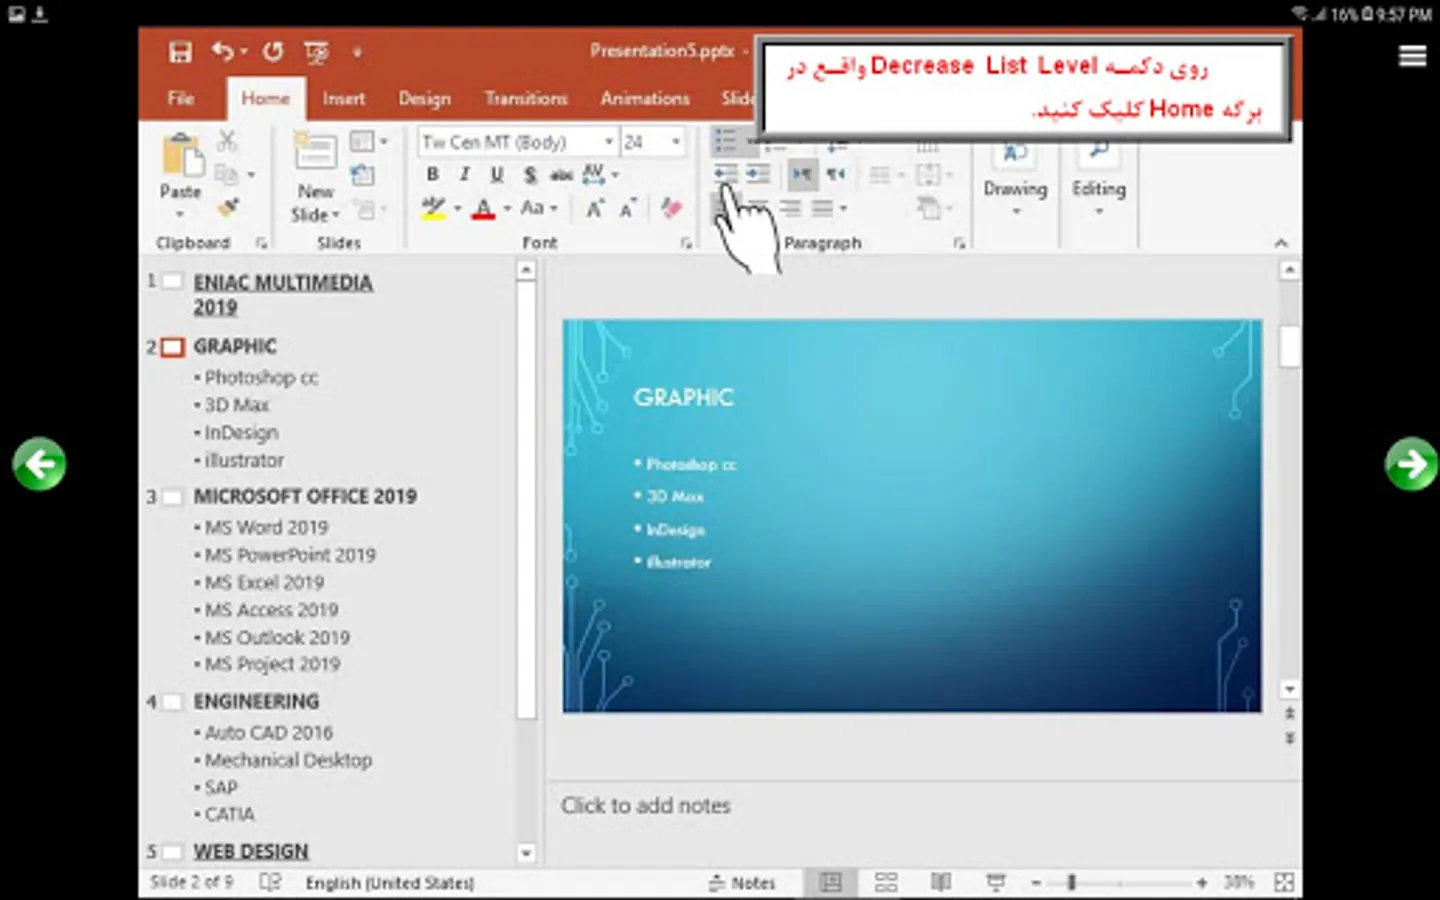The height and width of the screenshot is (900, 1440).
Task: Toggle Bold formatting
Action: point(432,174)
